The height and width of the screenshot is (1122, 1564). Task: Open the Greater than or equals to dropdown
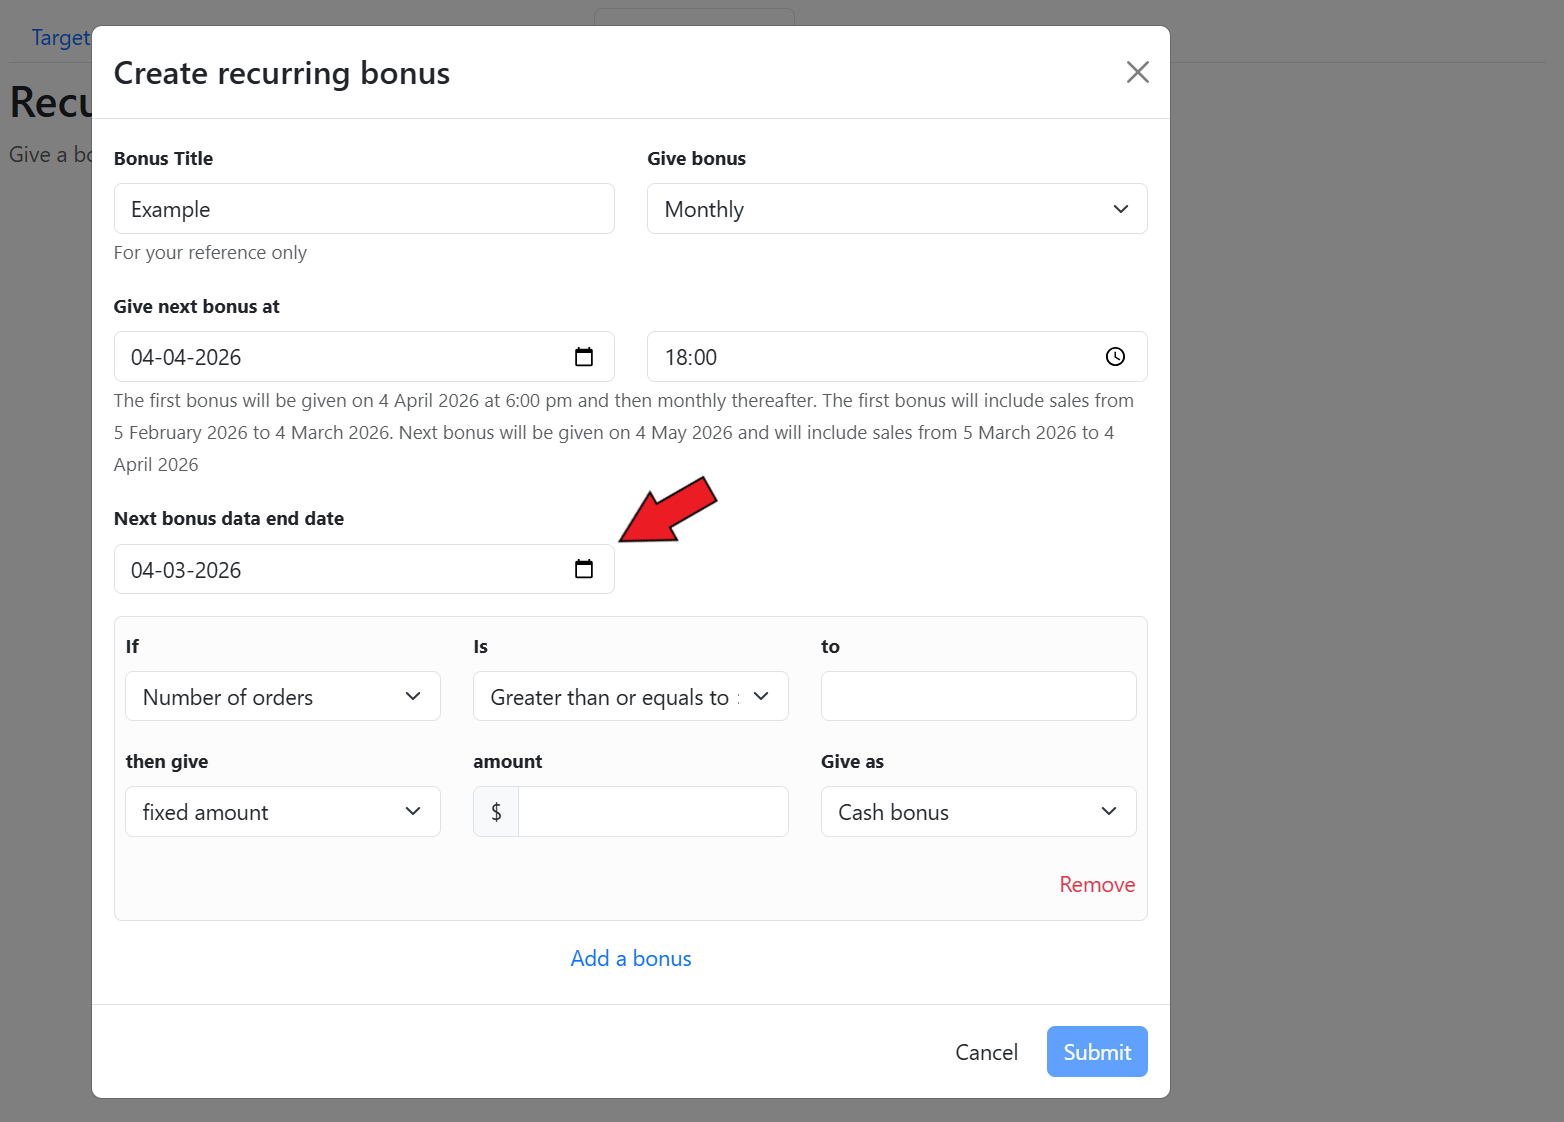[630, 697]
